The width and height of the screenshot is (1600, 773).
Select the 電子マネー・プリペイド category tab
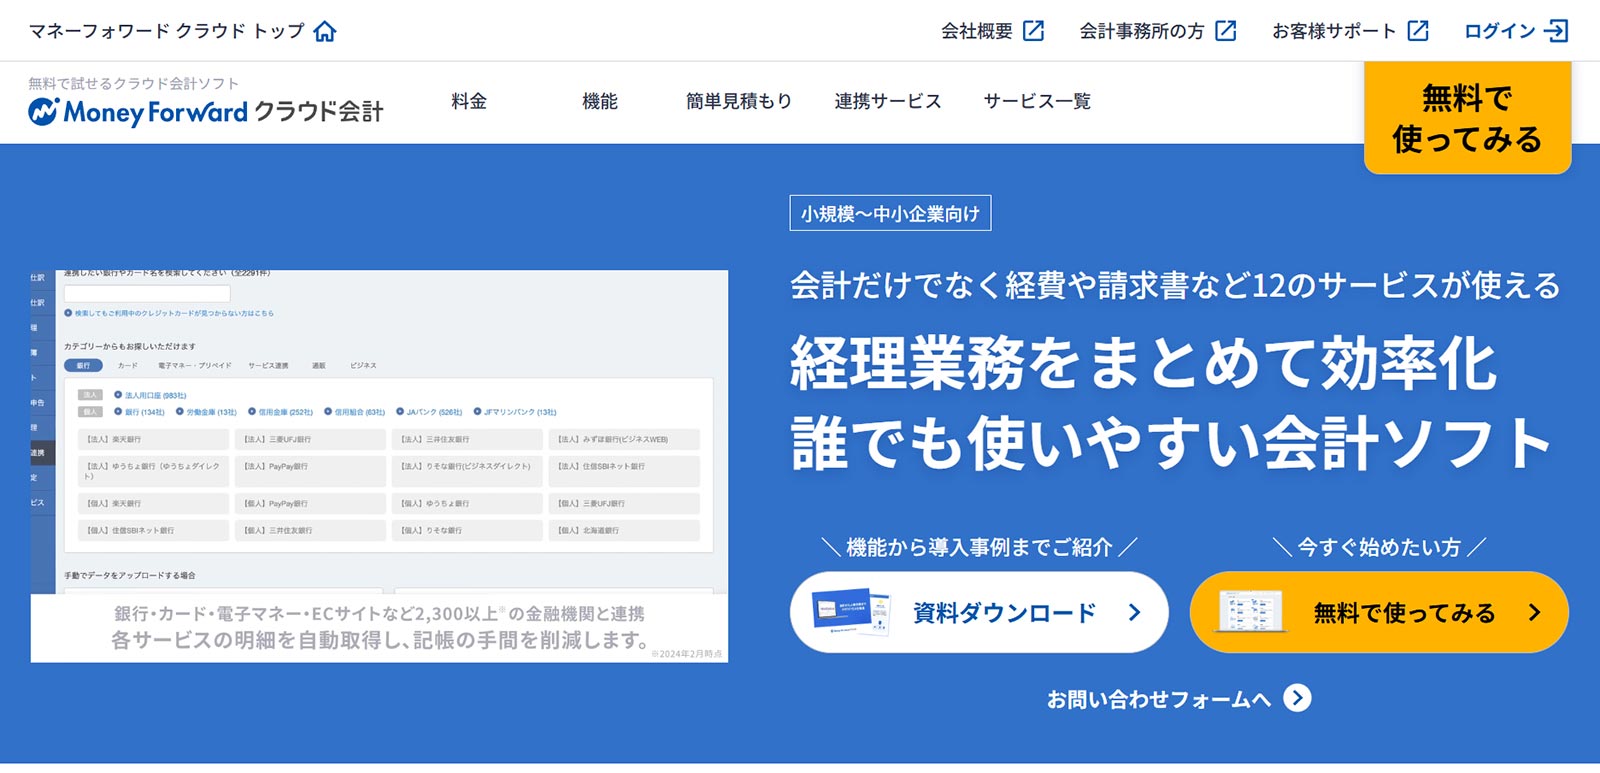coord(195,366)
